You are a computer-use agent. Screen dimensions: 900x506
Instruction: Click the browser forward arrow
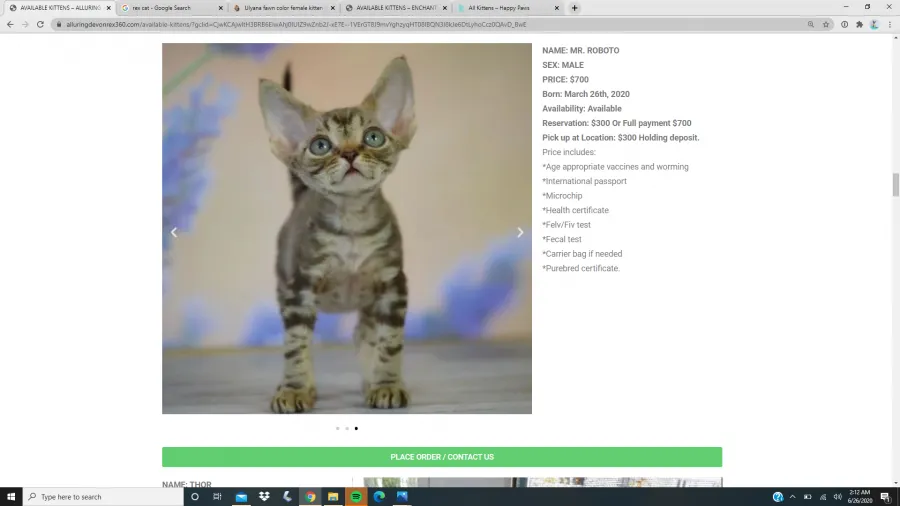click(x=25, y=25)
